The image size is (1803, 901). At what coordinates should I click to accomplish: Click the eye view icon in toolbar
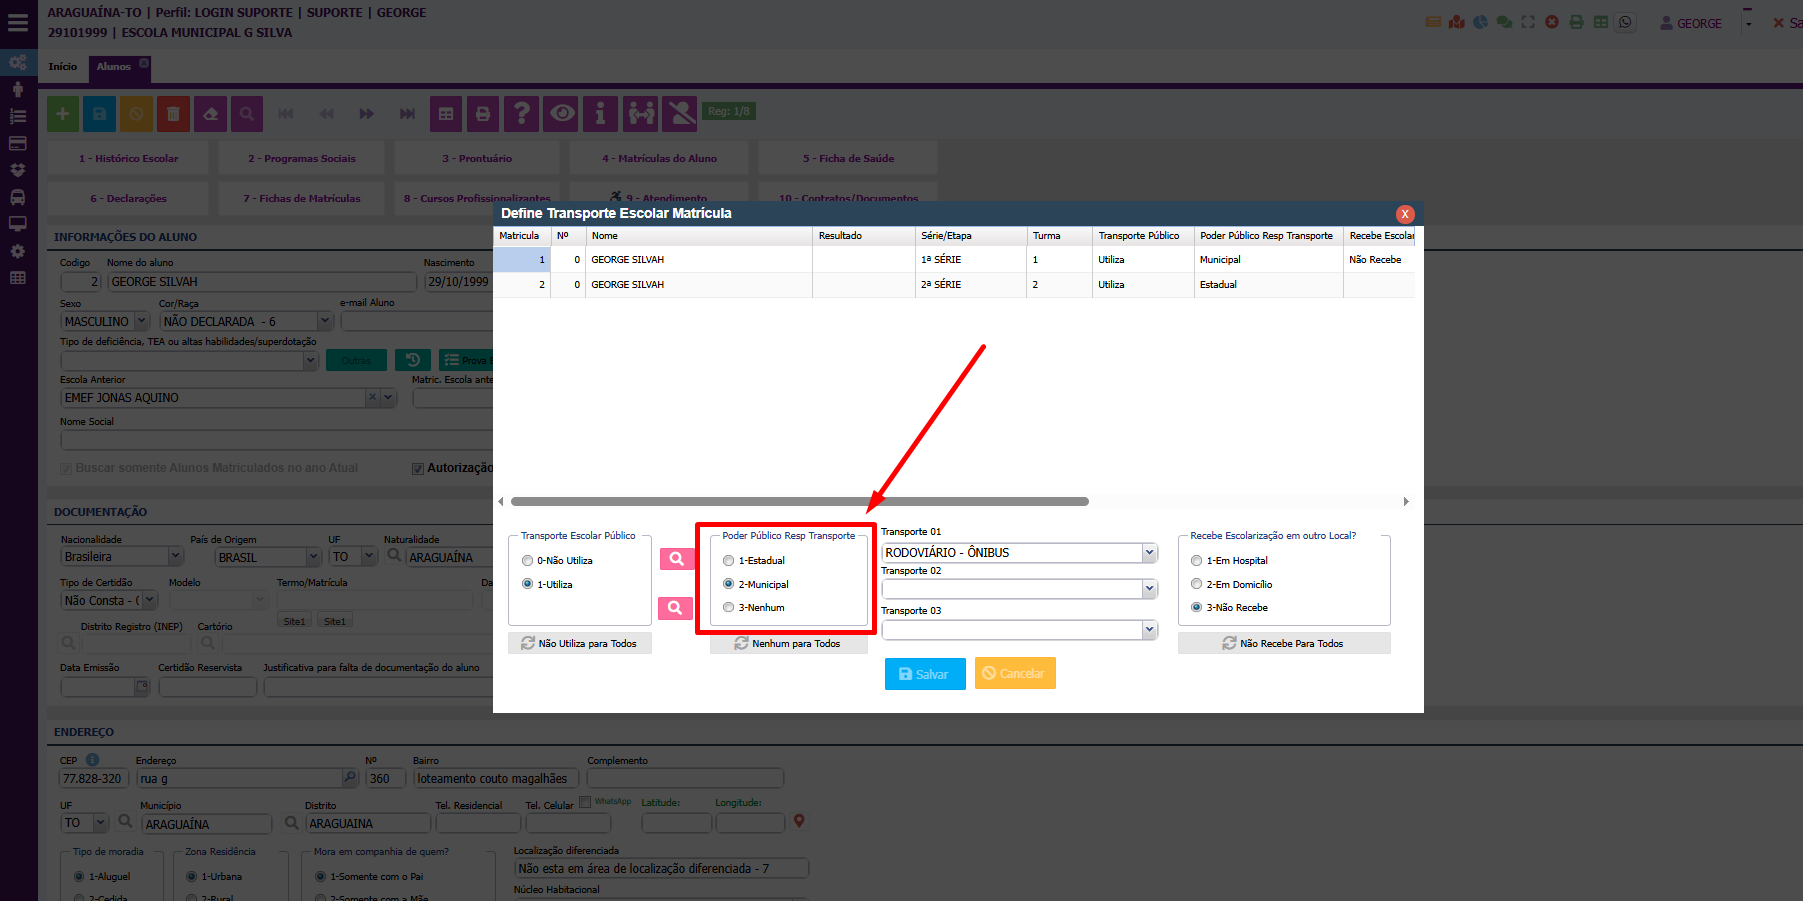point(563,114)
